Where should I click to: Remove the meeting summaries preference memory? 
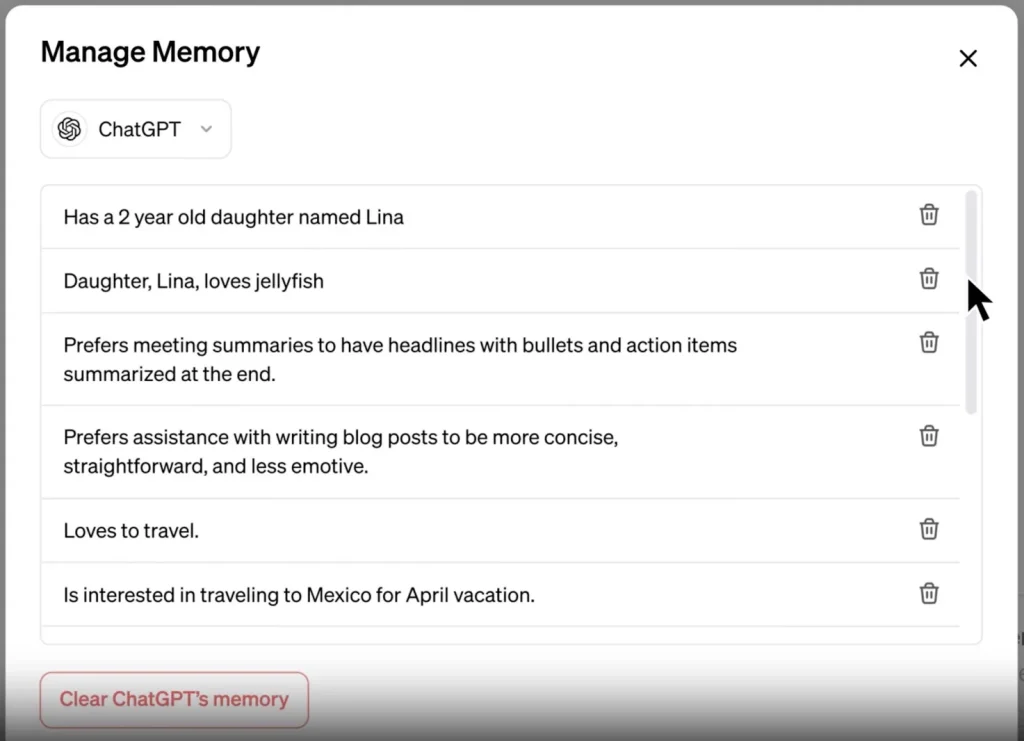pyautogui.click(x=929, y=343)
